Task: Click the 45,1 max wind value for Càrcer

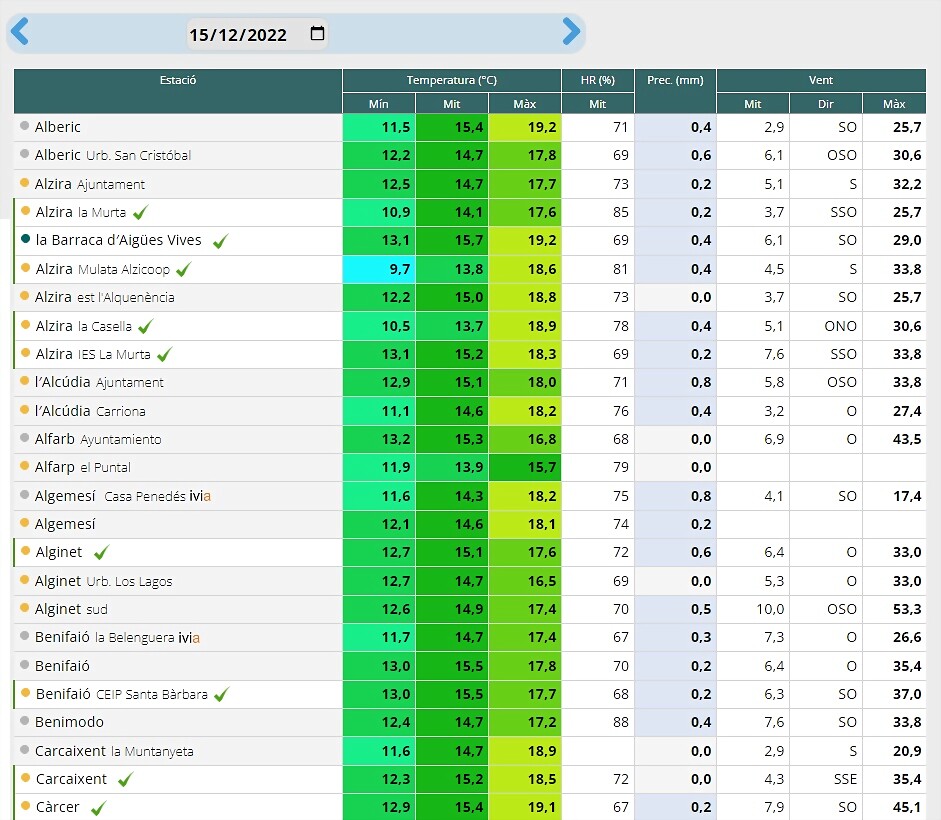Action: (x=907, y=807)
